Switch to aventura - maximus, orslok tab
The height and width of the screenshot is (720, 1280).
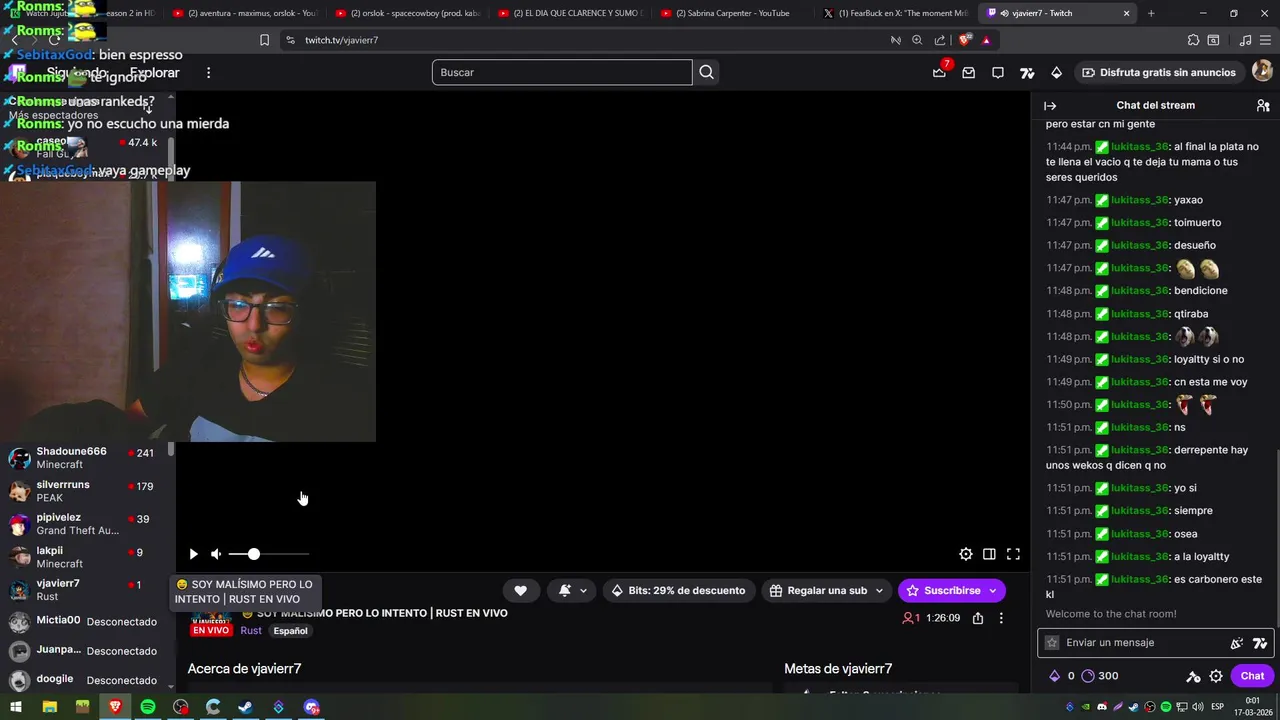[x=244, y=13]
